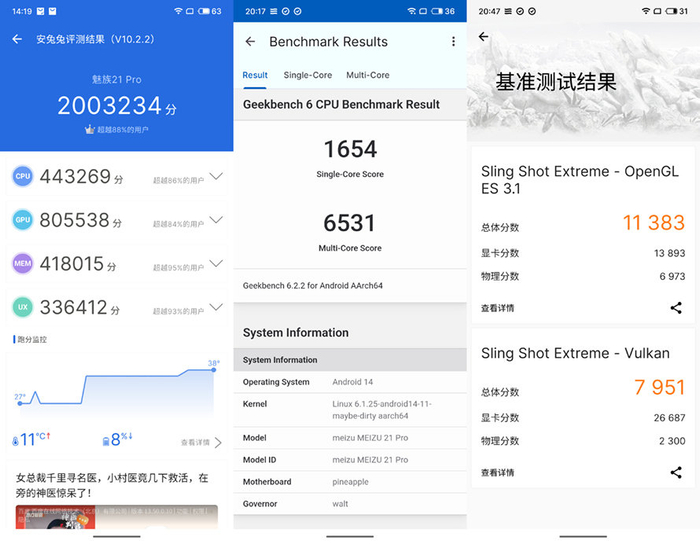Viewport: 700px width, 544px height.
Task: Expand CPU score 443269 details
Action: click(216, 176)
